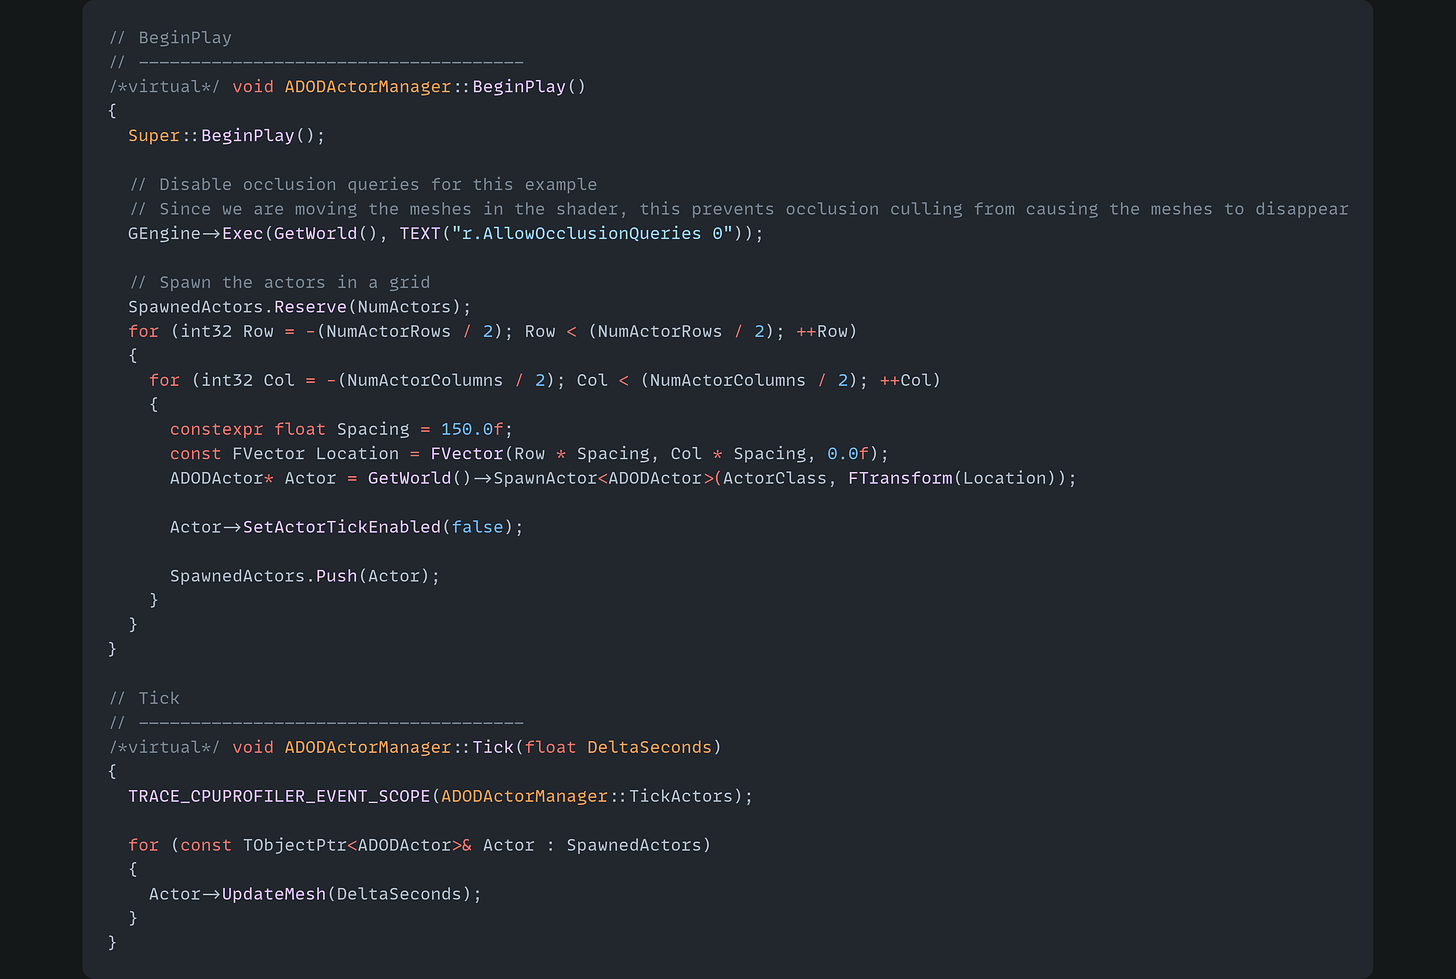
Task: Click 'ADODActorManager' in the Tick signature
Action: [x=367, y=747]
